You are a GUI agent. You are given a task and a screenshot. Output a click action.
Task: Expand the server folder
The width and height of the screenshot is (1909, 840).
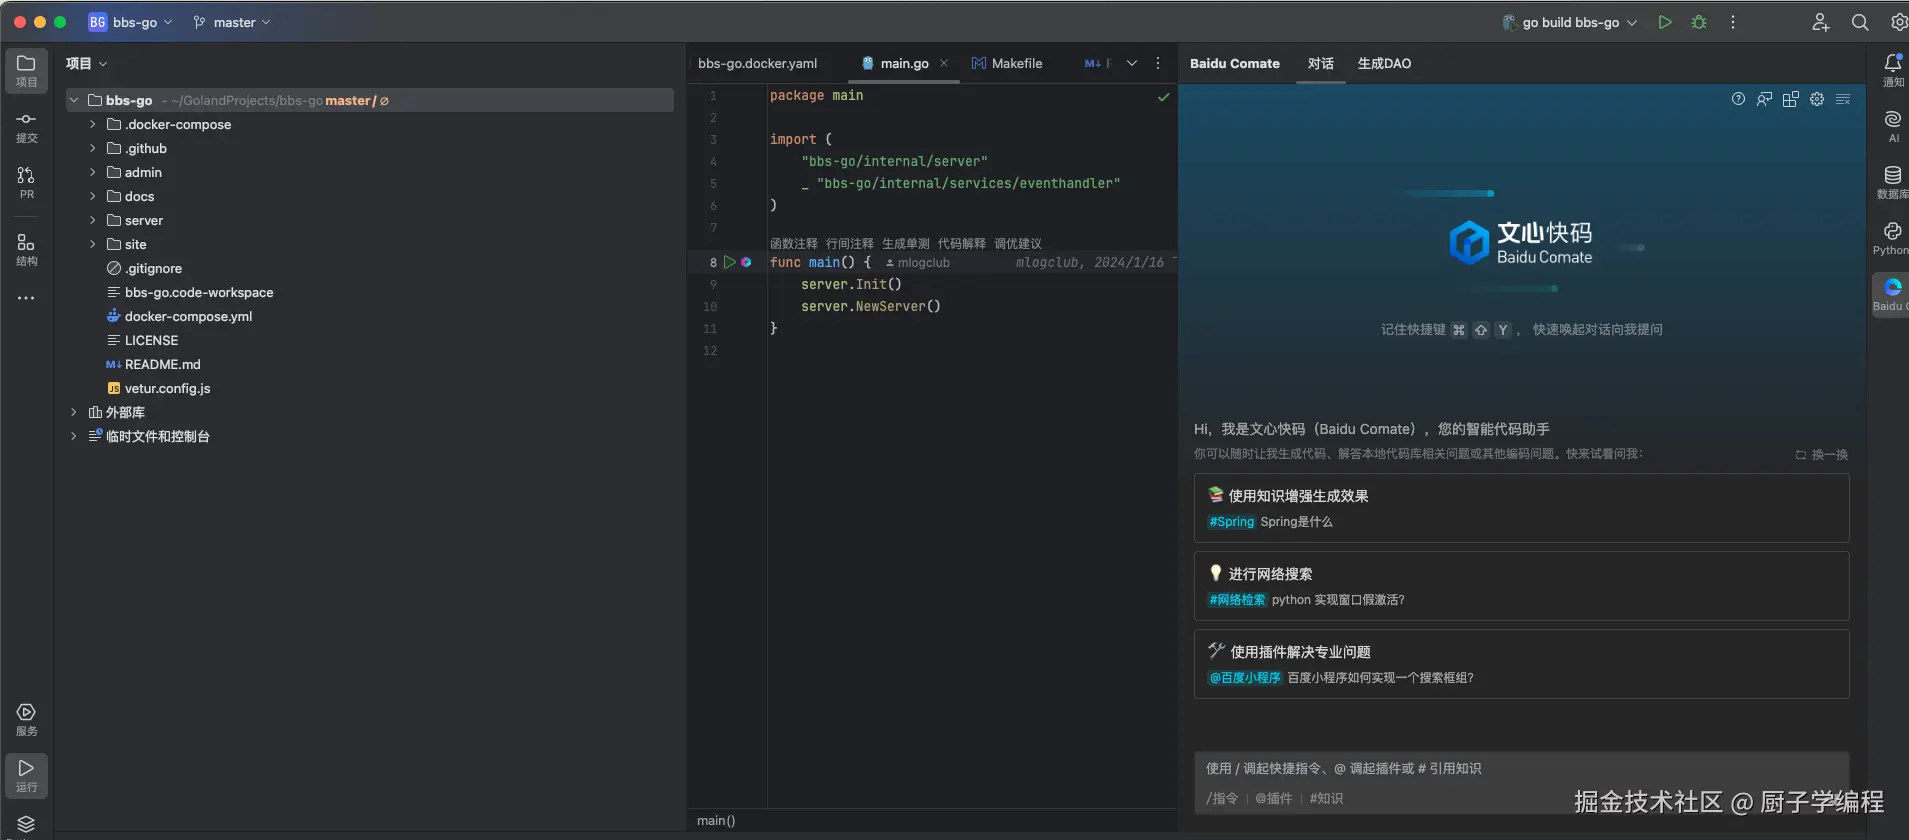tap(93, 220)
